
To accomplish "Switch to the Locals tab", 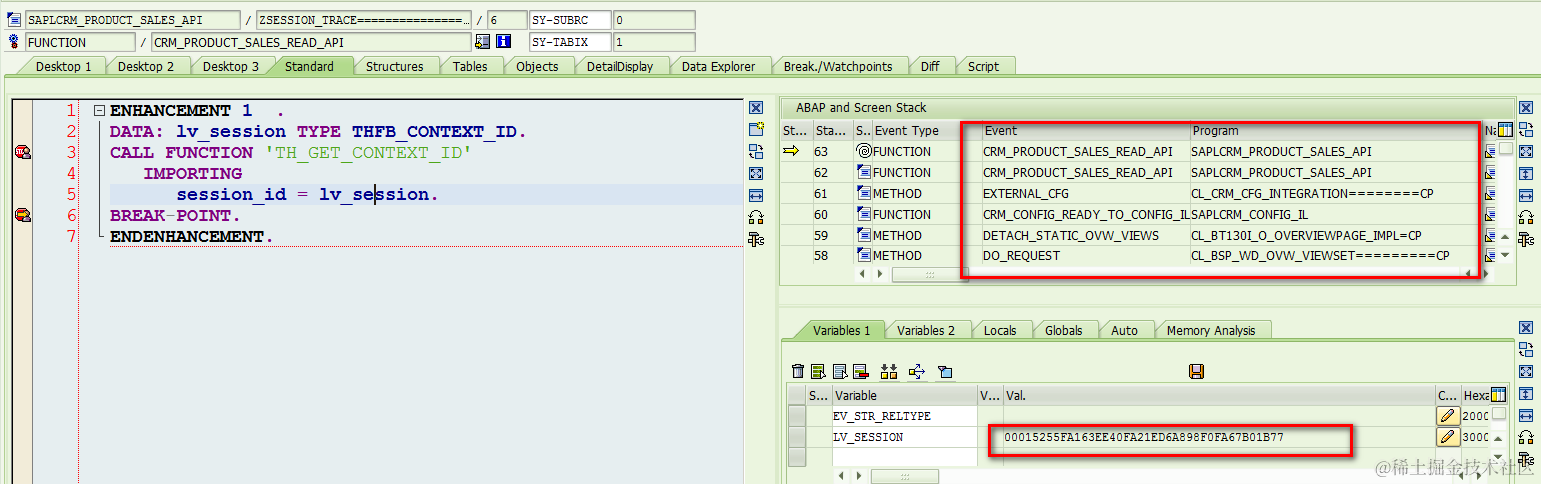I will tap(1000, 330).
